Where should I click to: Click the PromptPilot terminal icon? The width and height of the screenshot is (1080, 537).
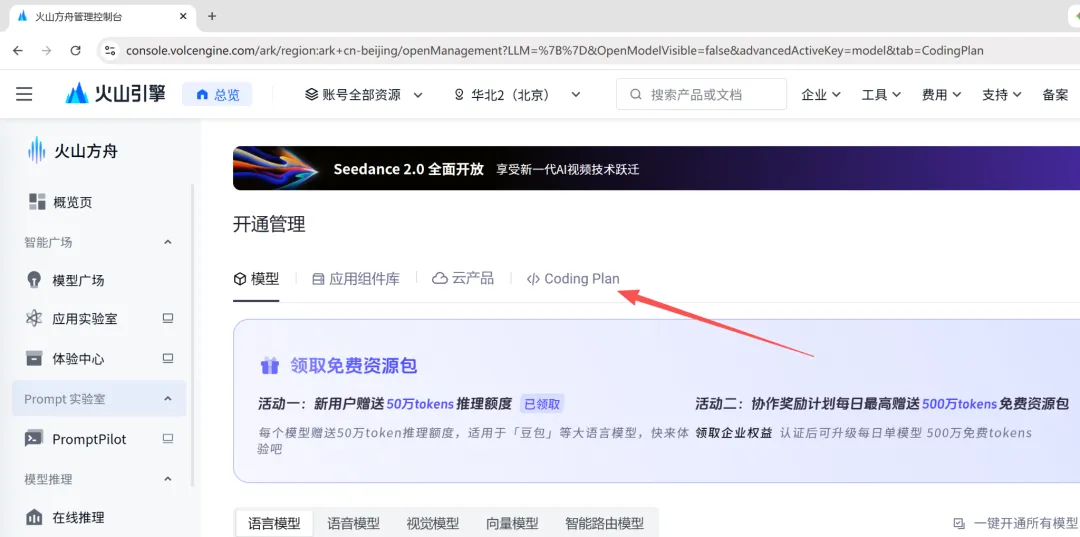pos(34,439)
